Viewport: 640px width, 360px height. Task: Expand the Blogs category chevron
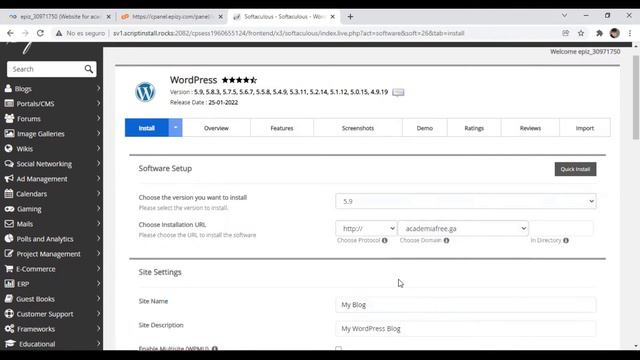tap(98, 88)
